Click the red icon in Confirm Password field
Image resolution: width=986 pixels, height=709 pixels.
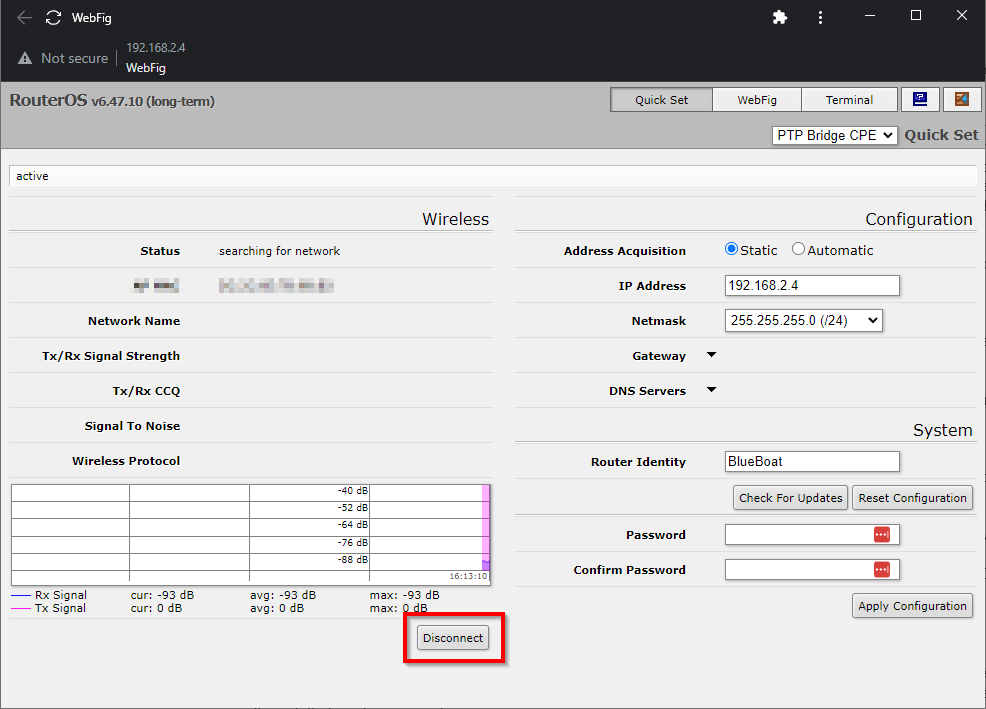[881, 570]
